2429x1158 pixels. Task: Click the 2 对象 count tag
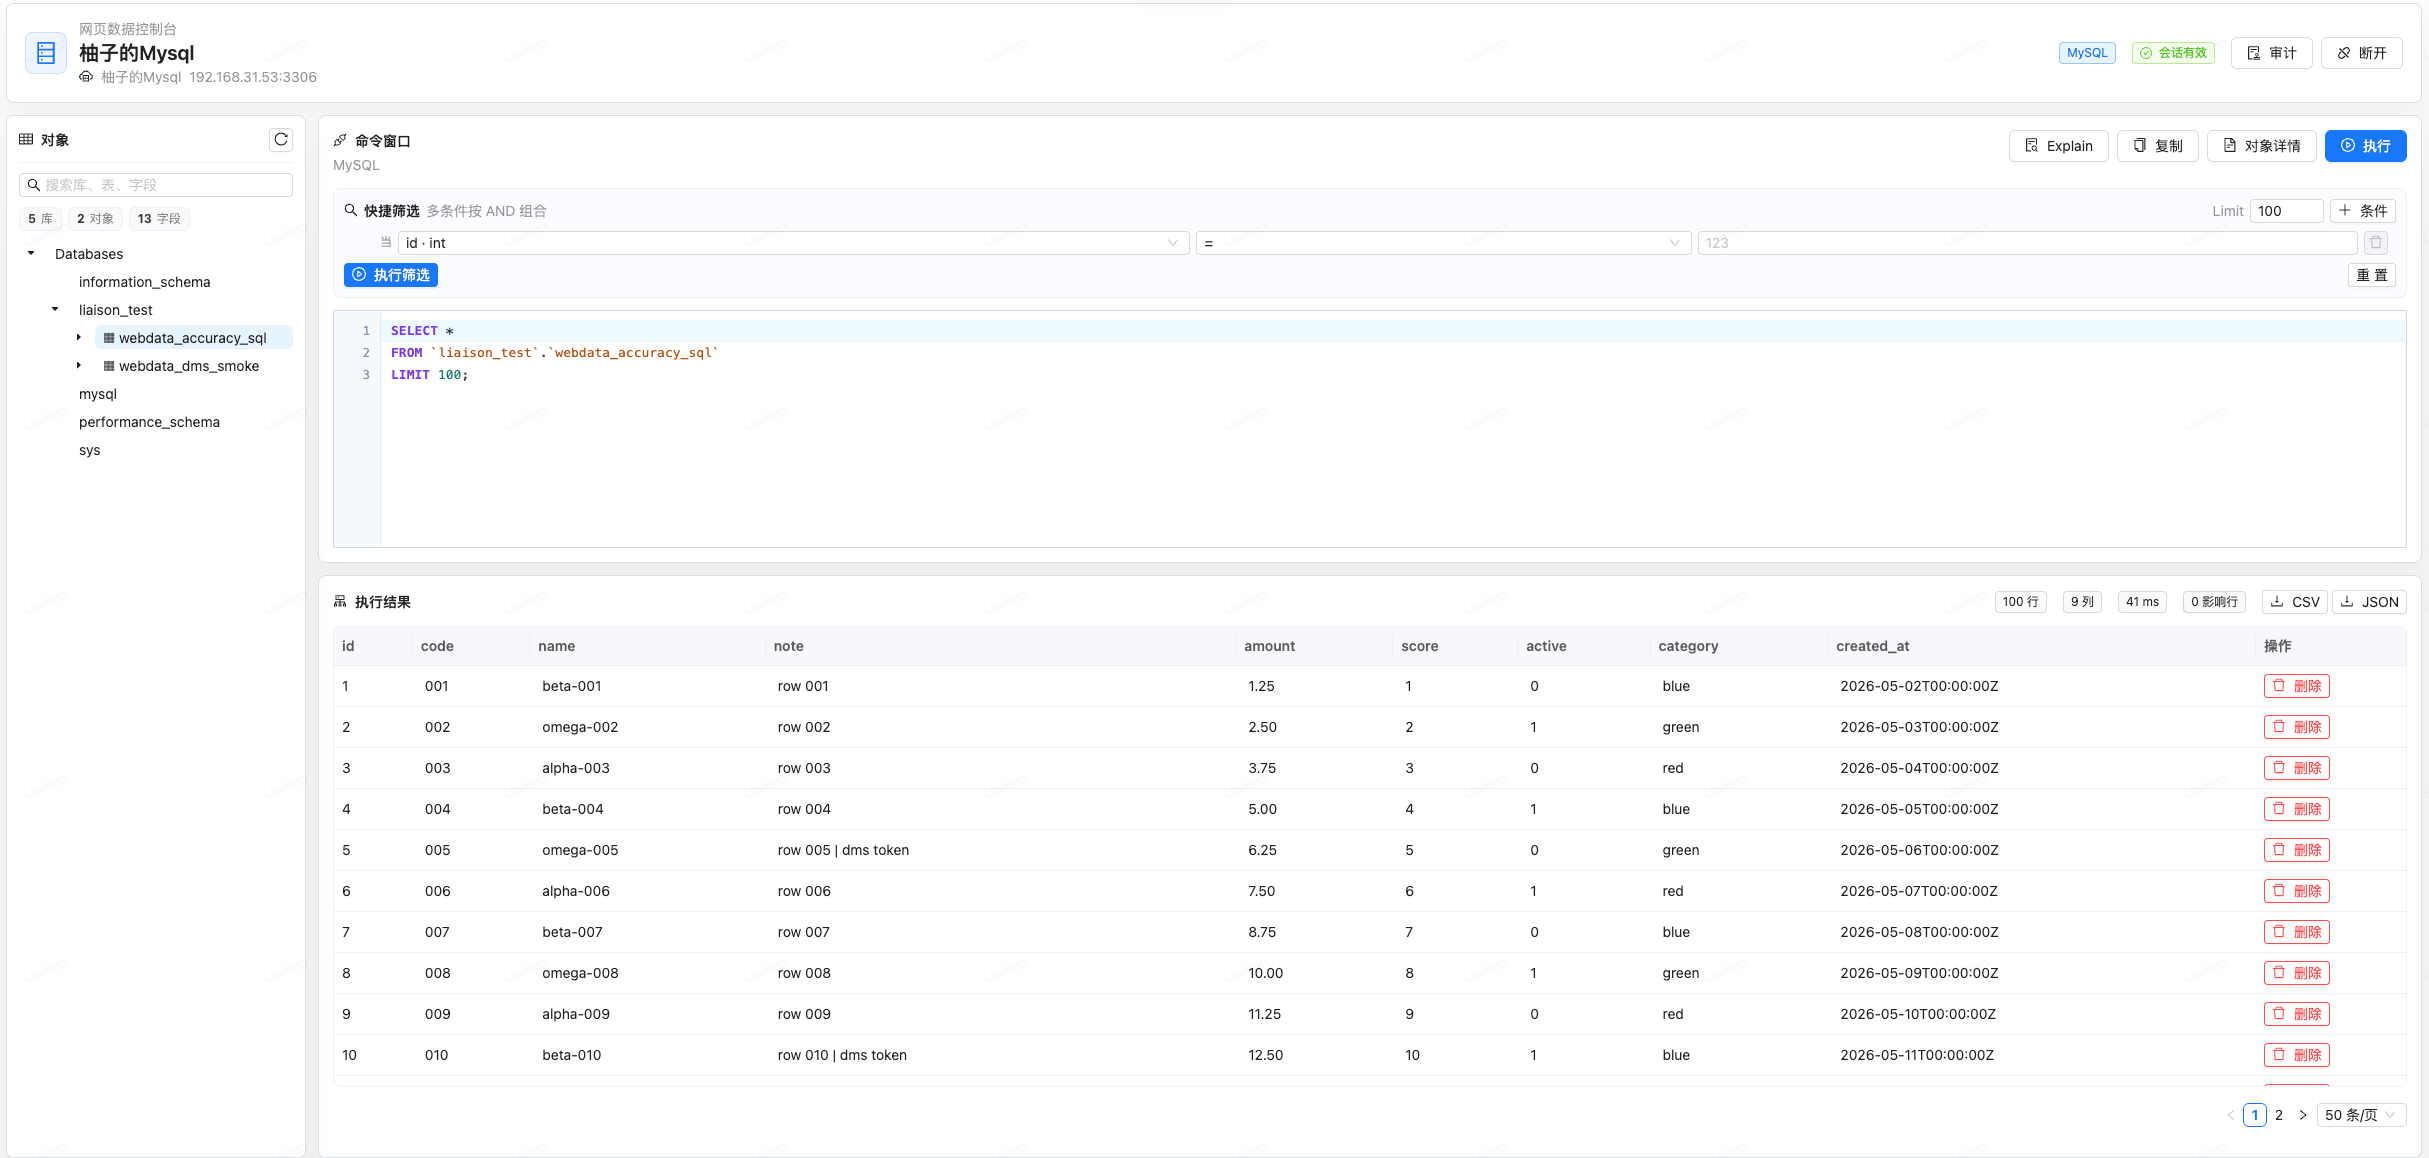pos(95,219)
